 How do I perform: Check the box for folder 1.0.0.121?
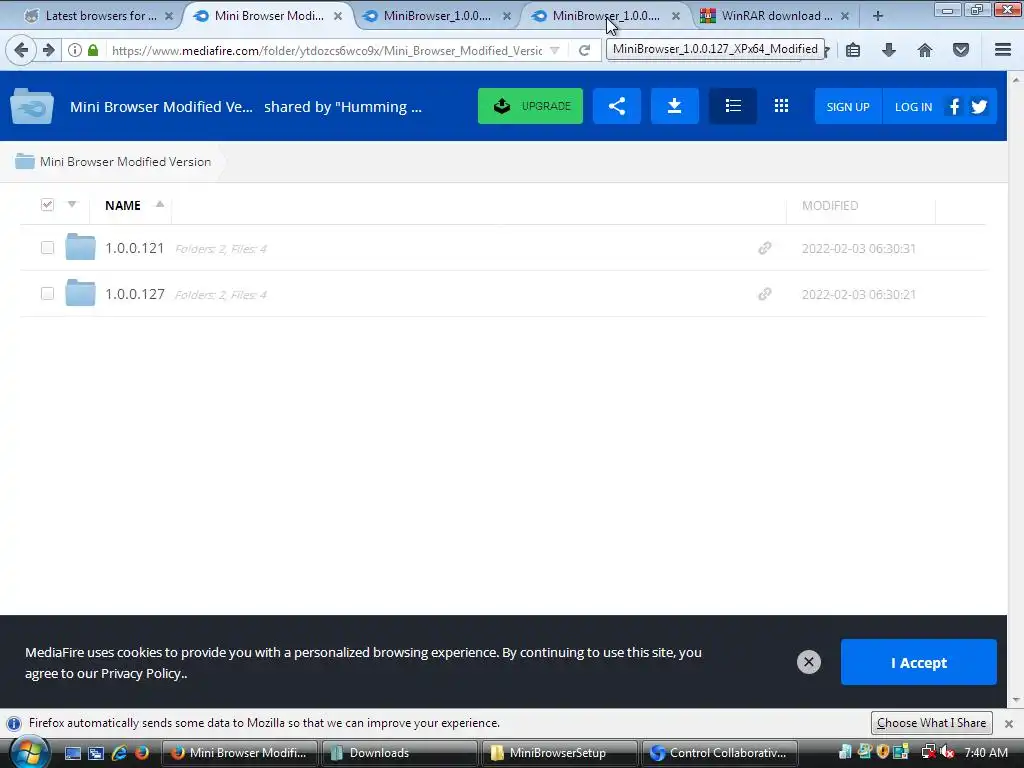click(x=47, y=248)
